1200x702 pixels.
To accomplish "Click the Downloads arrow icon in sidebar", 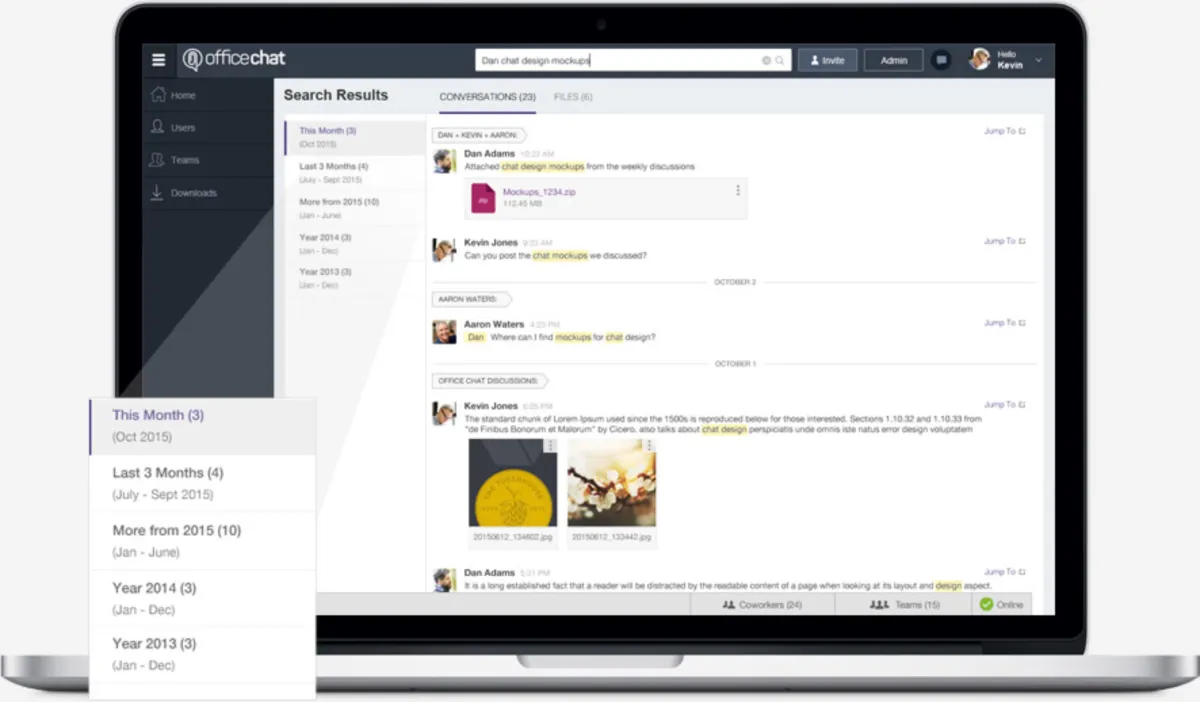I will [157, 192].
